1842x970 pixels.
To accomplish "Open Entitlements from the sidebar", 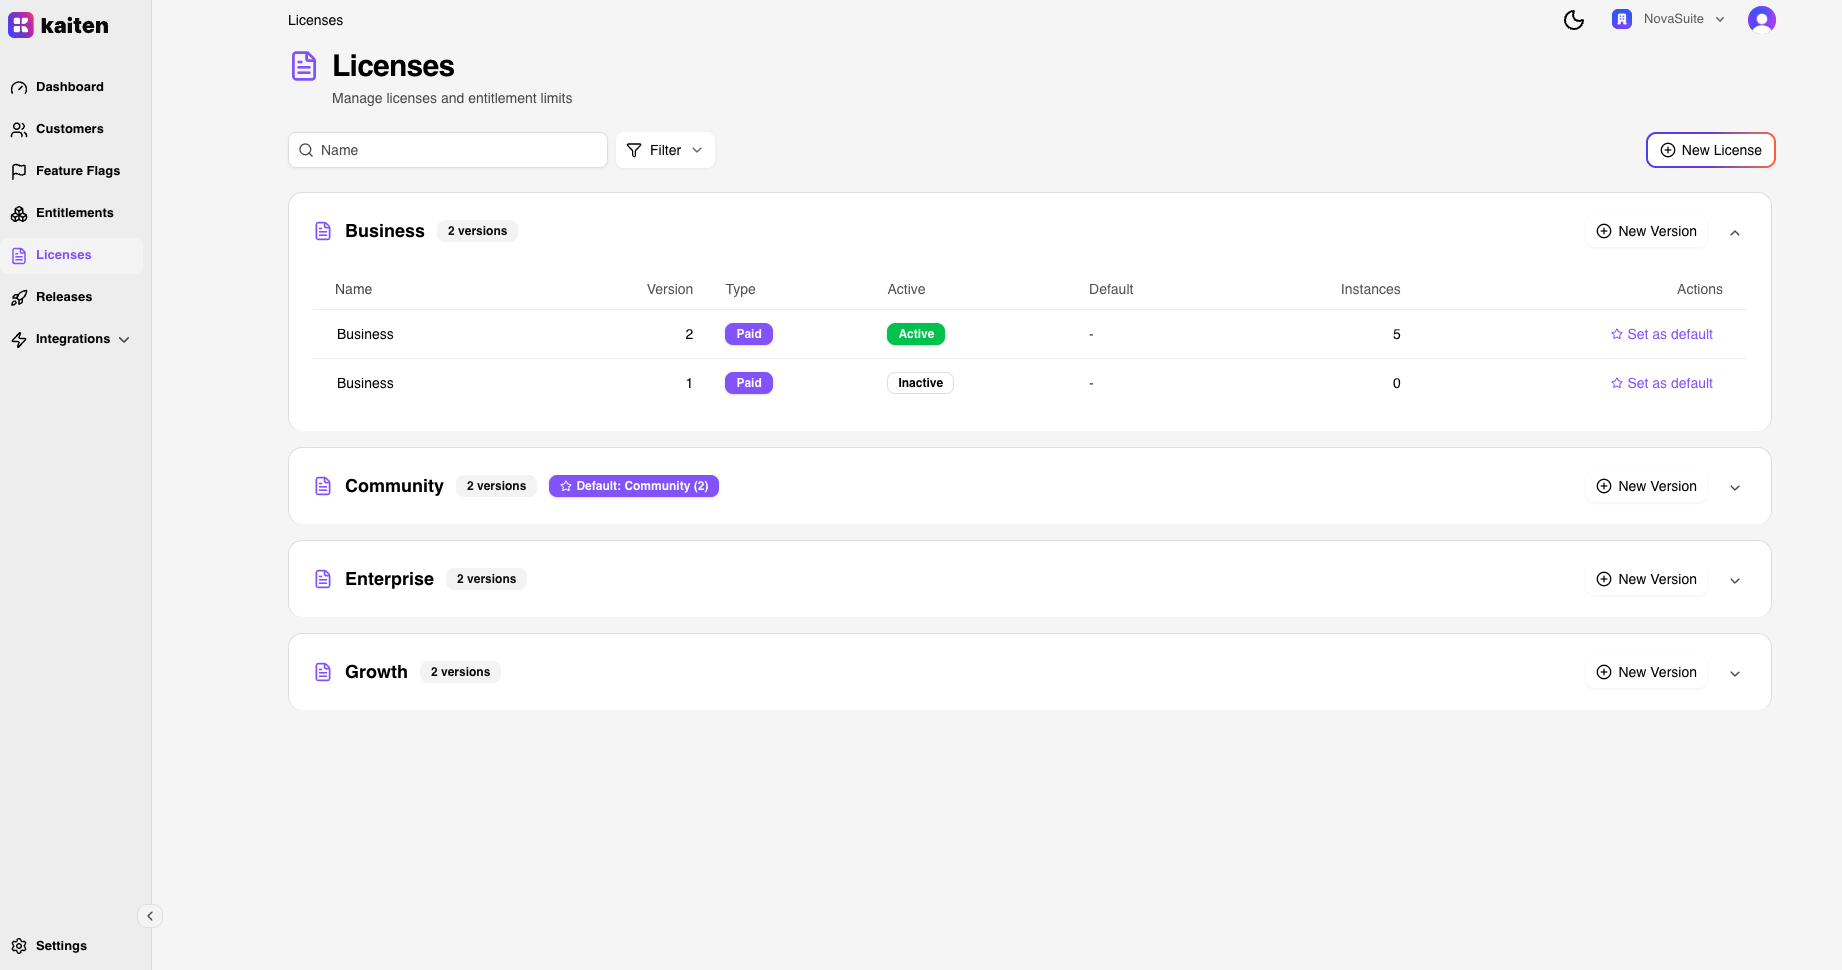I will pyautogui.click(x=74, y=213).
